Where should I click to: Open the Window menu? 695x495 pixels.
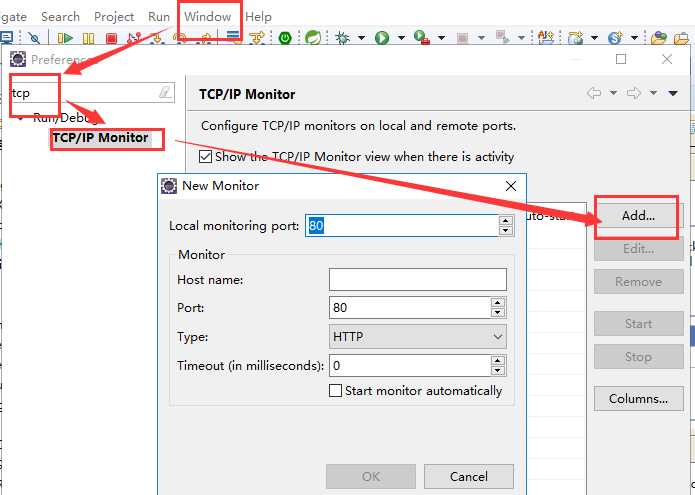pos(208,16)
